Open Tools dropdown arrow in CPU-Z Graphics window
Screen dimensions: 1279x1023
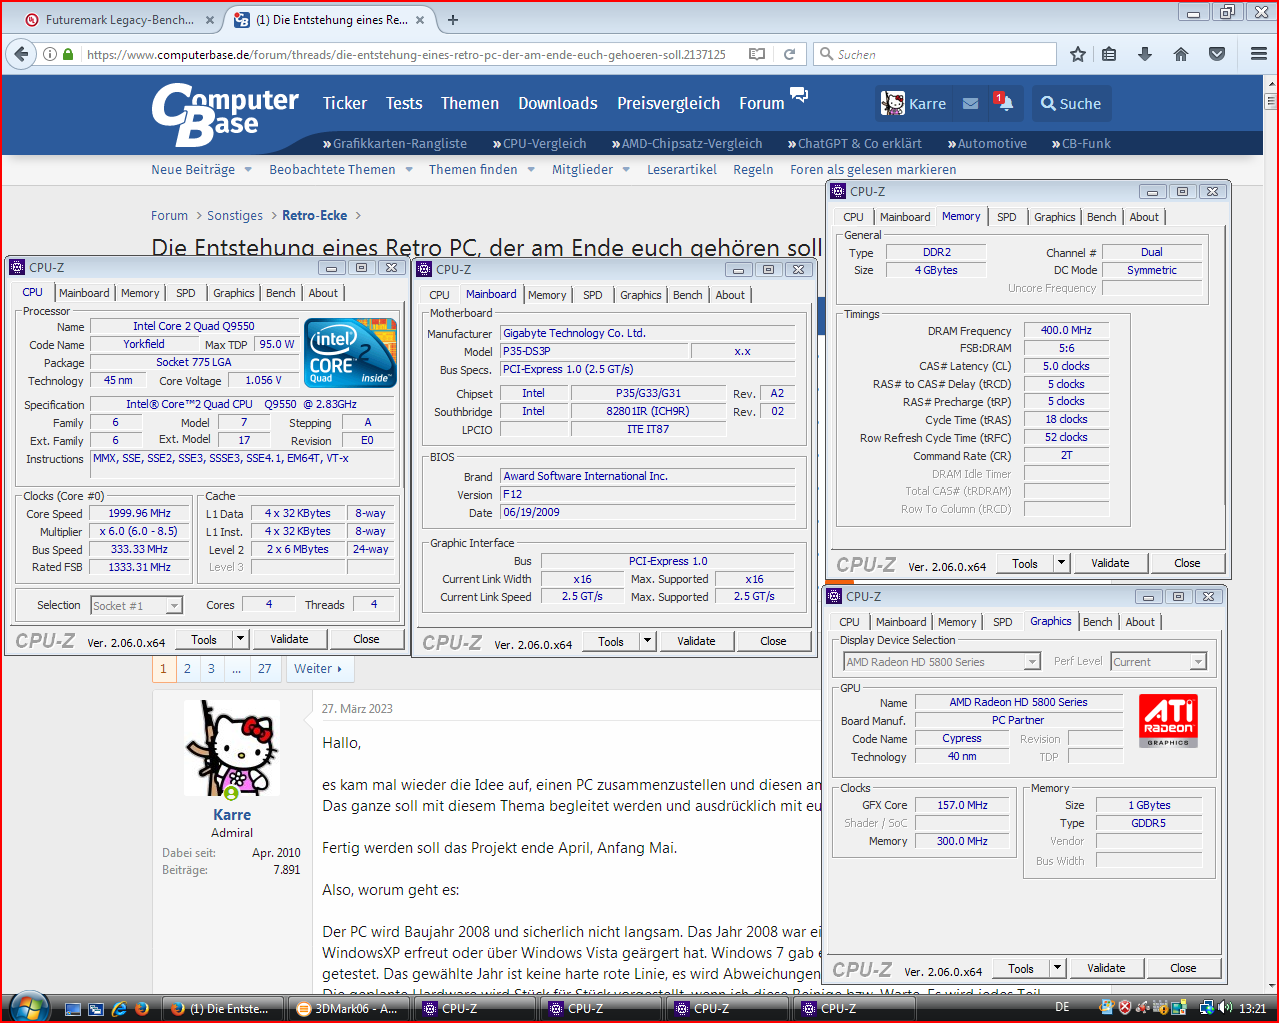pyautogui.click(x=1057, y=968)
